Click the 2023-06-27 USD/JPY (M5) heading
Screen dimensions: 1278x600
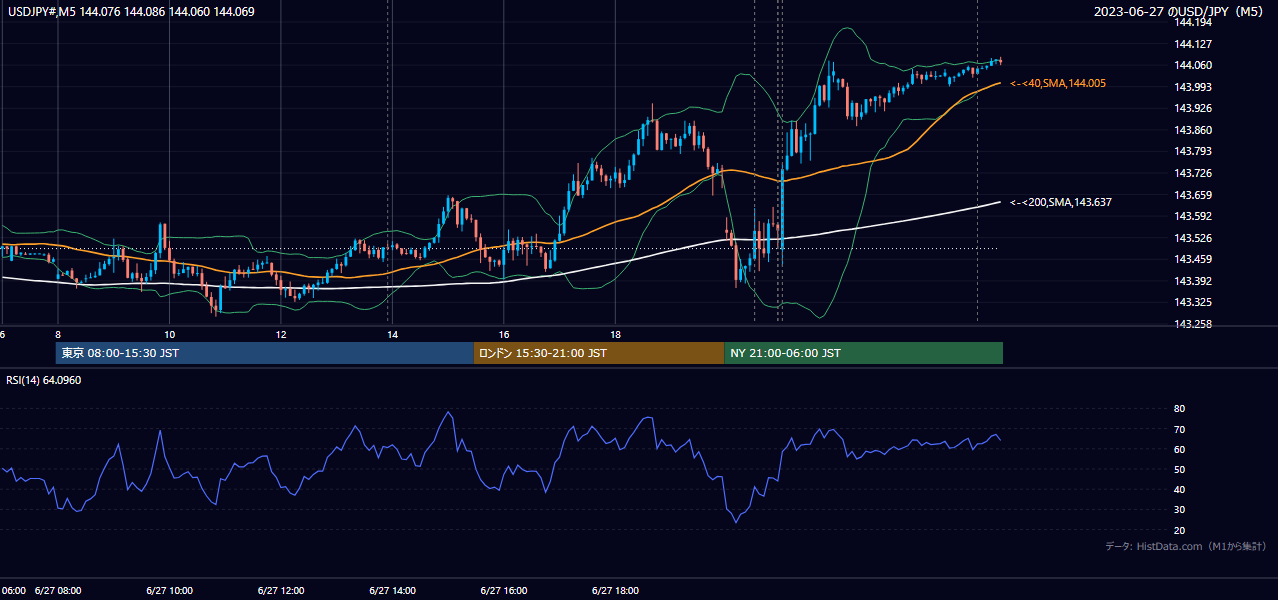click(x=1178, y=12)
